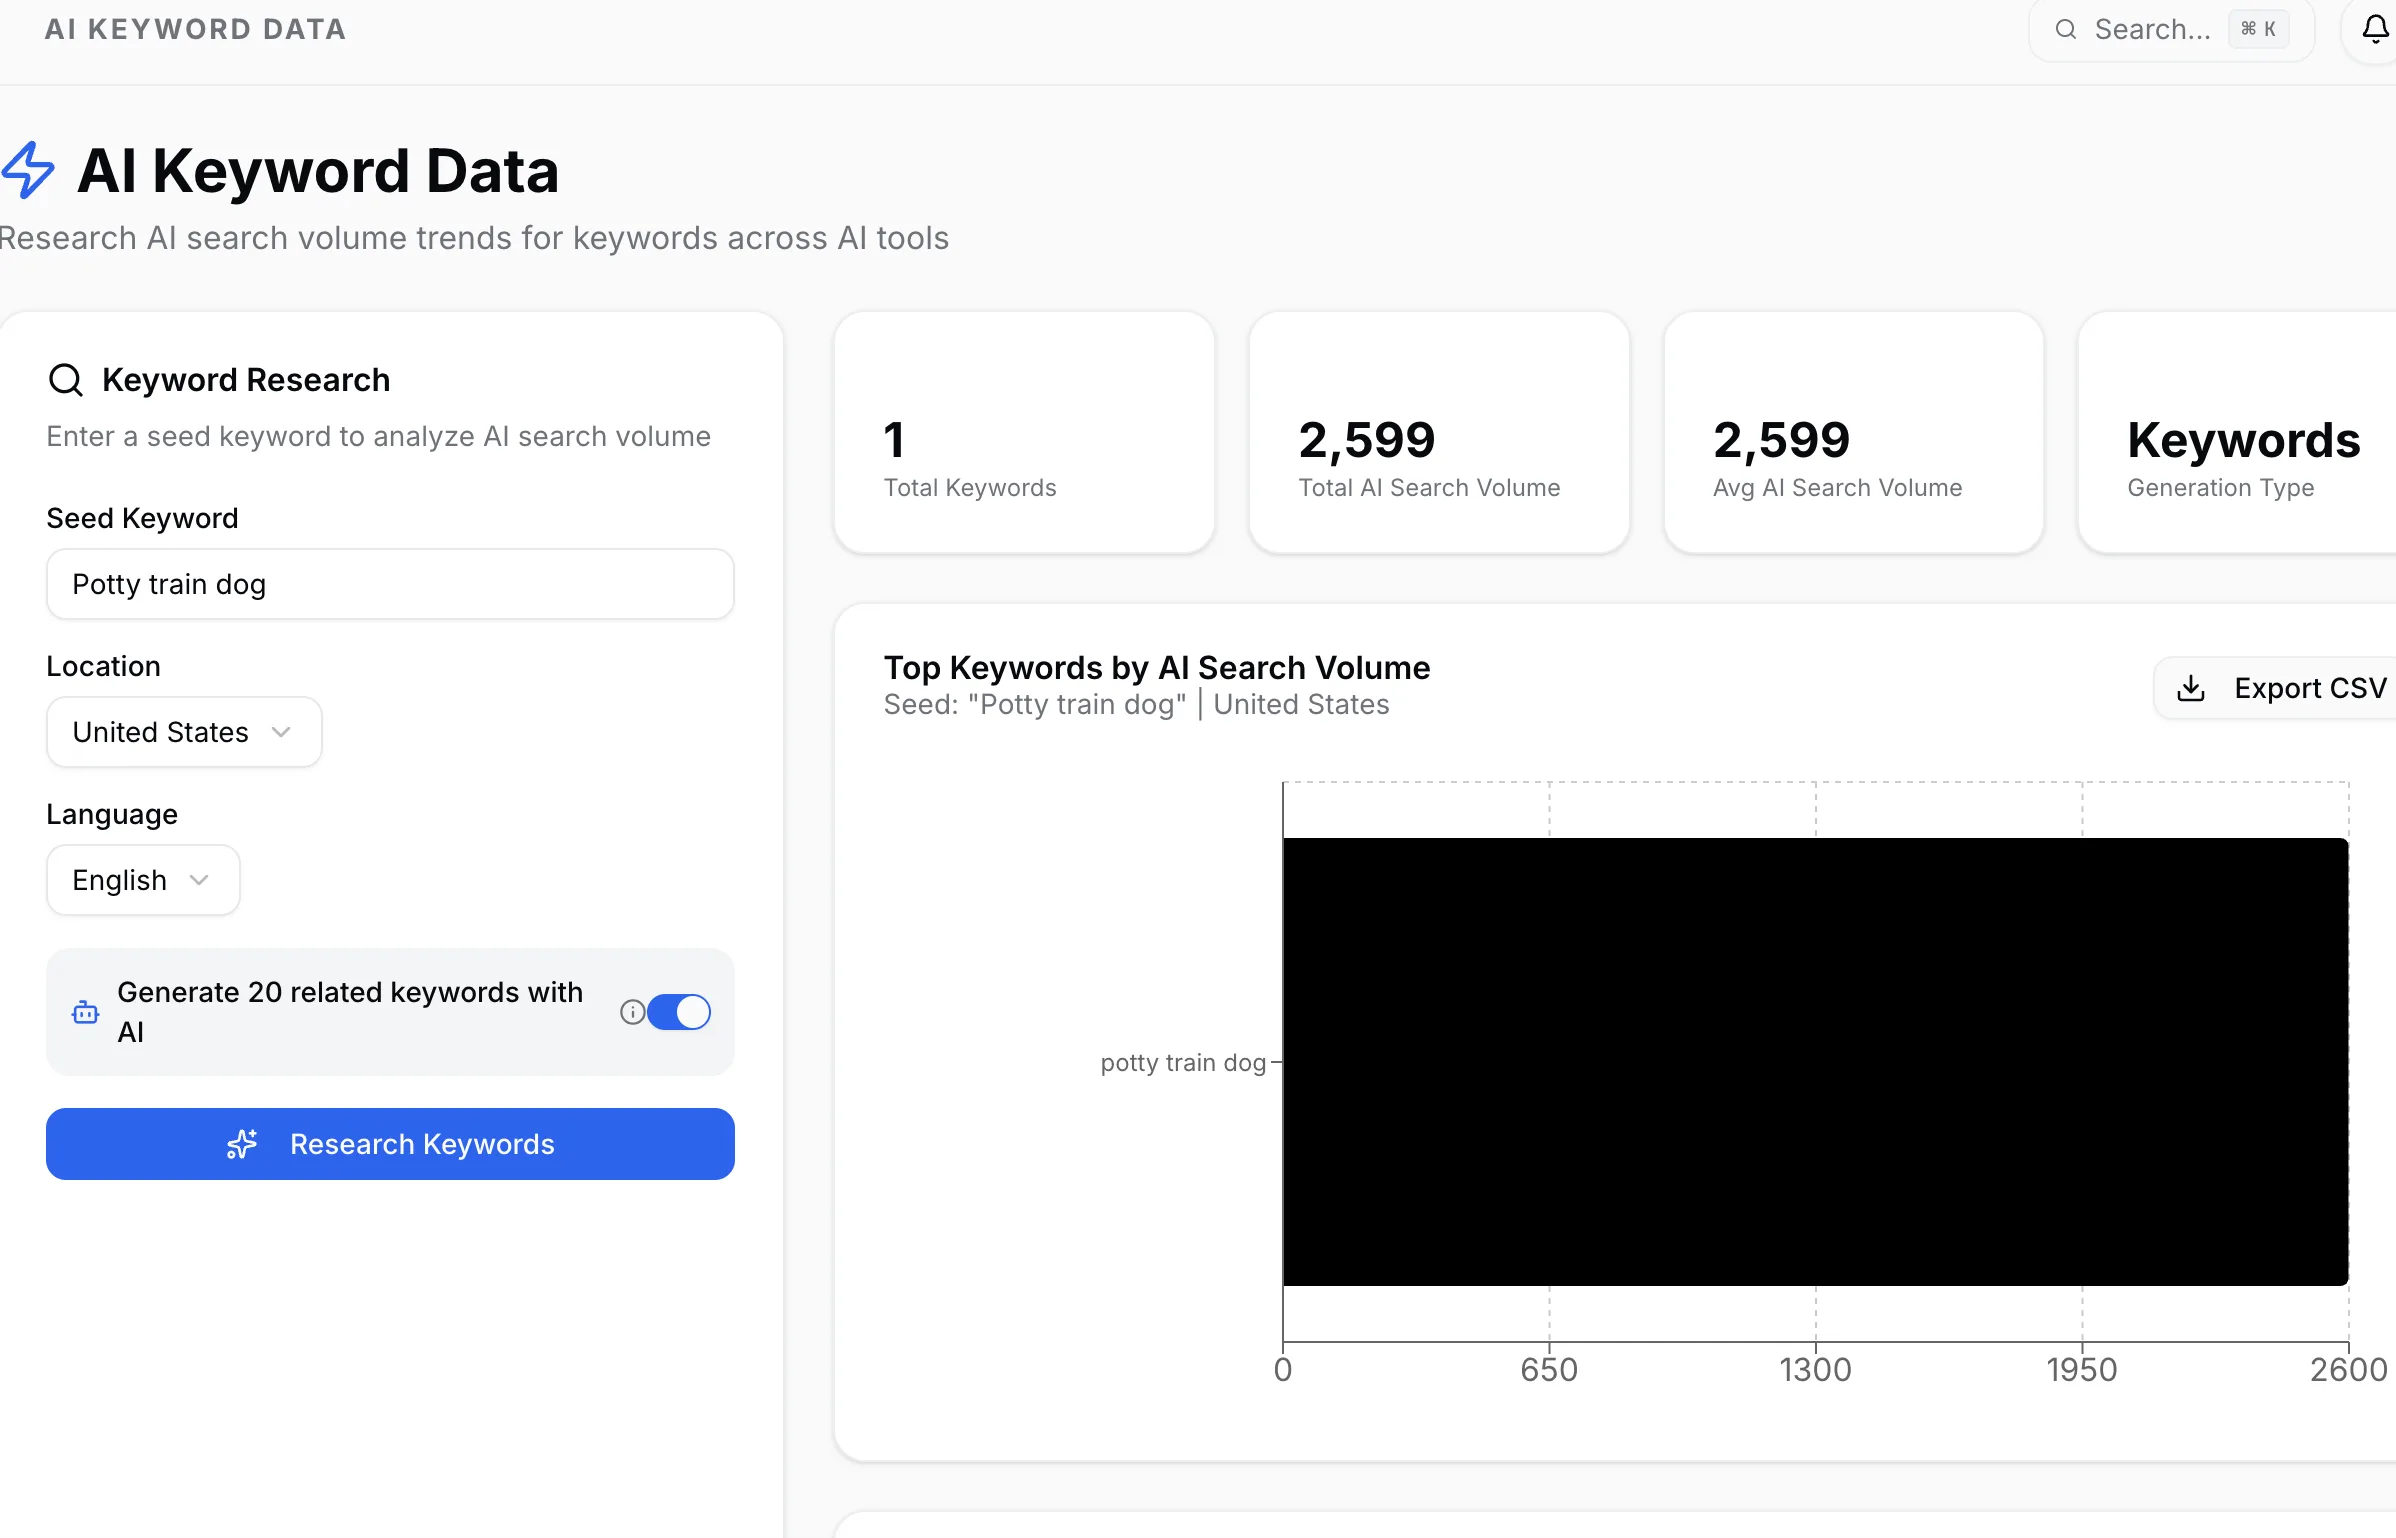Click the lightning bolt logo icon
Screen dimensions: 2396x1538
28,170
